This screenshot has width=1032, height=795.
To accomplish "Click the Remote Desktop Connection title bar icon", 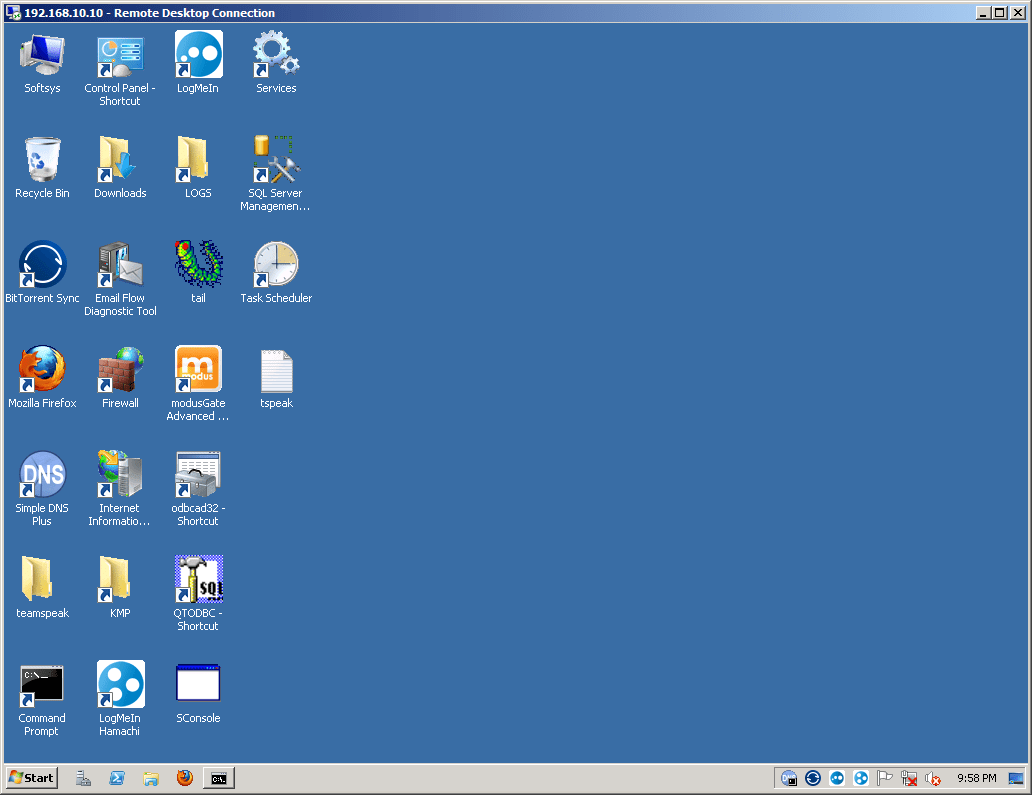I will pyautogui.click(x=13, y=13).
